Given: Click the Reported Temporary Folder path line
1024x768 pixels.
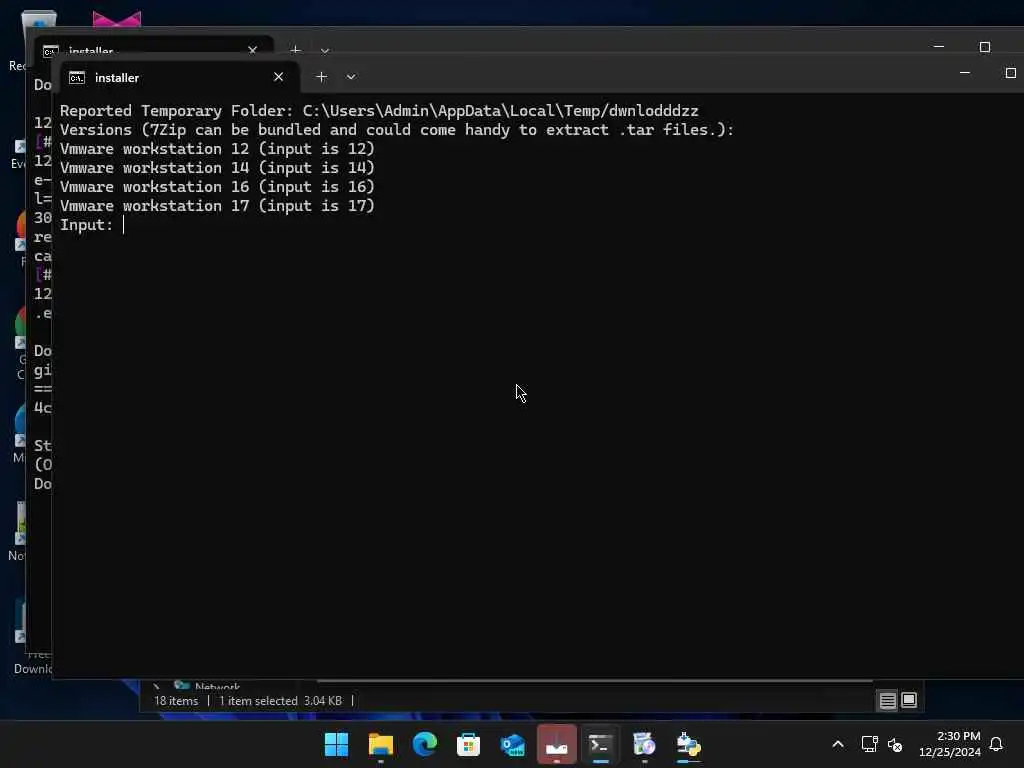Looking at the screenshot, I should (x=379, y=111).
